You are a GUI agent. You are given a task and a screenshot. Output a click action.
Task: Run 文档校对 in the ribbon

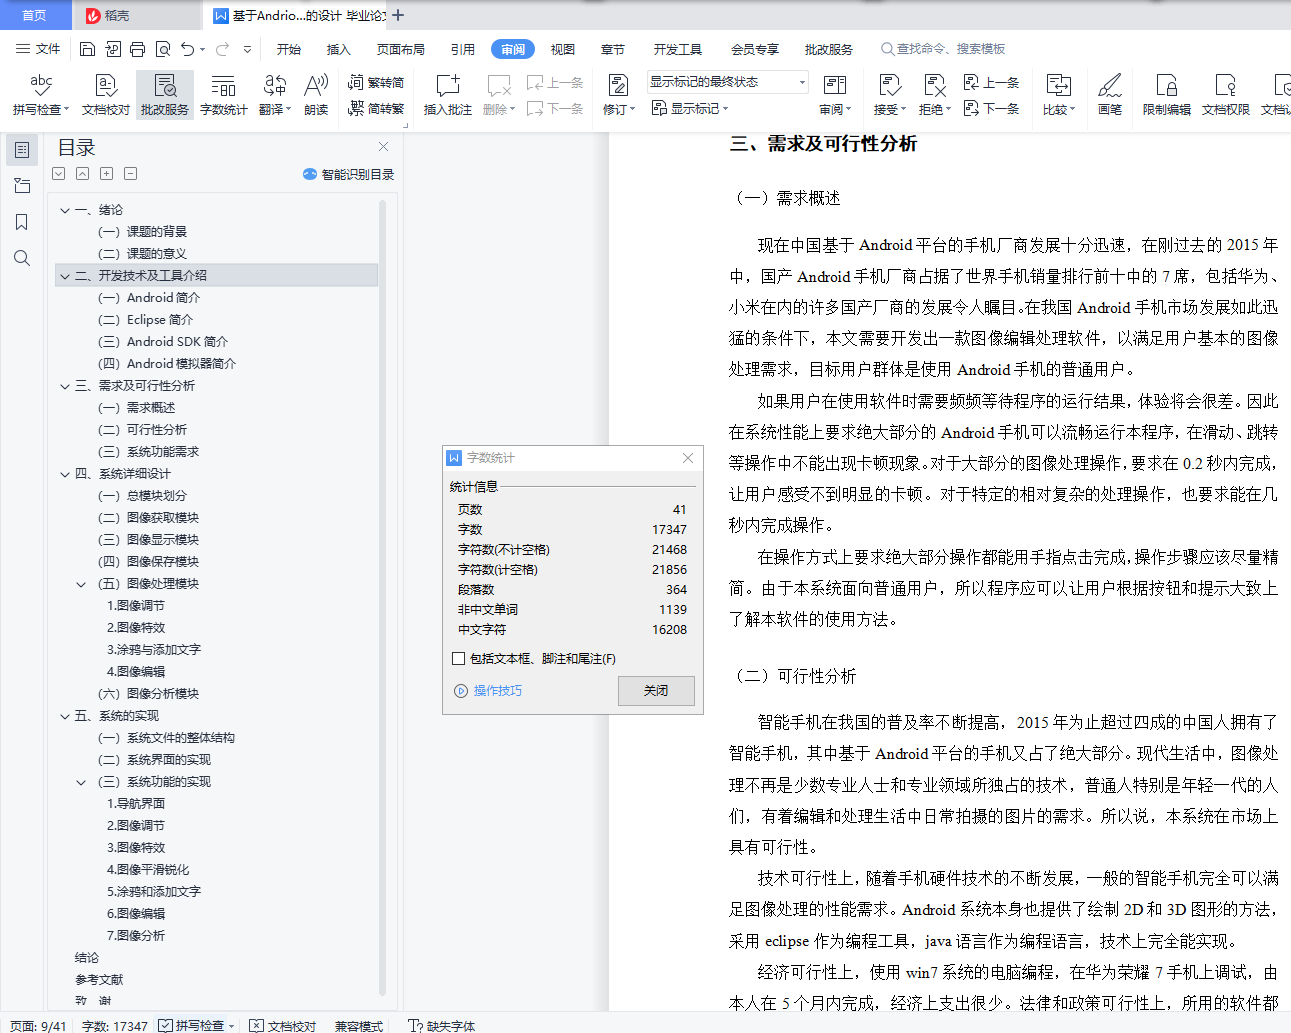106,95
